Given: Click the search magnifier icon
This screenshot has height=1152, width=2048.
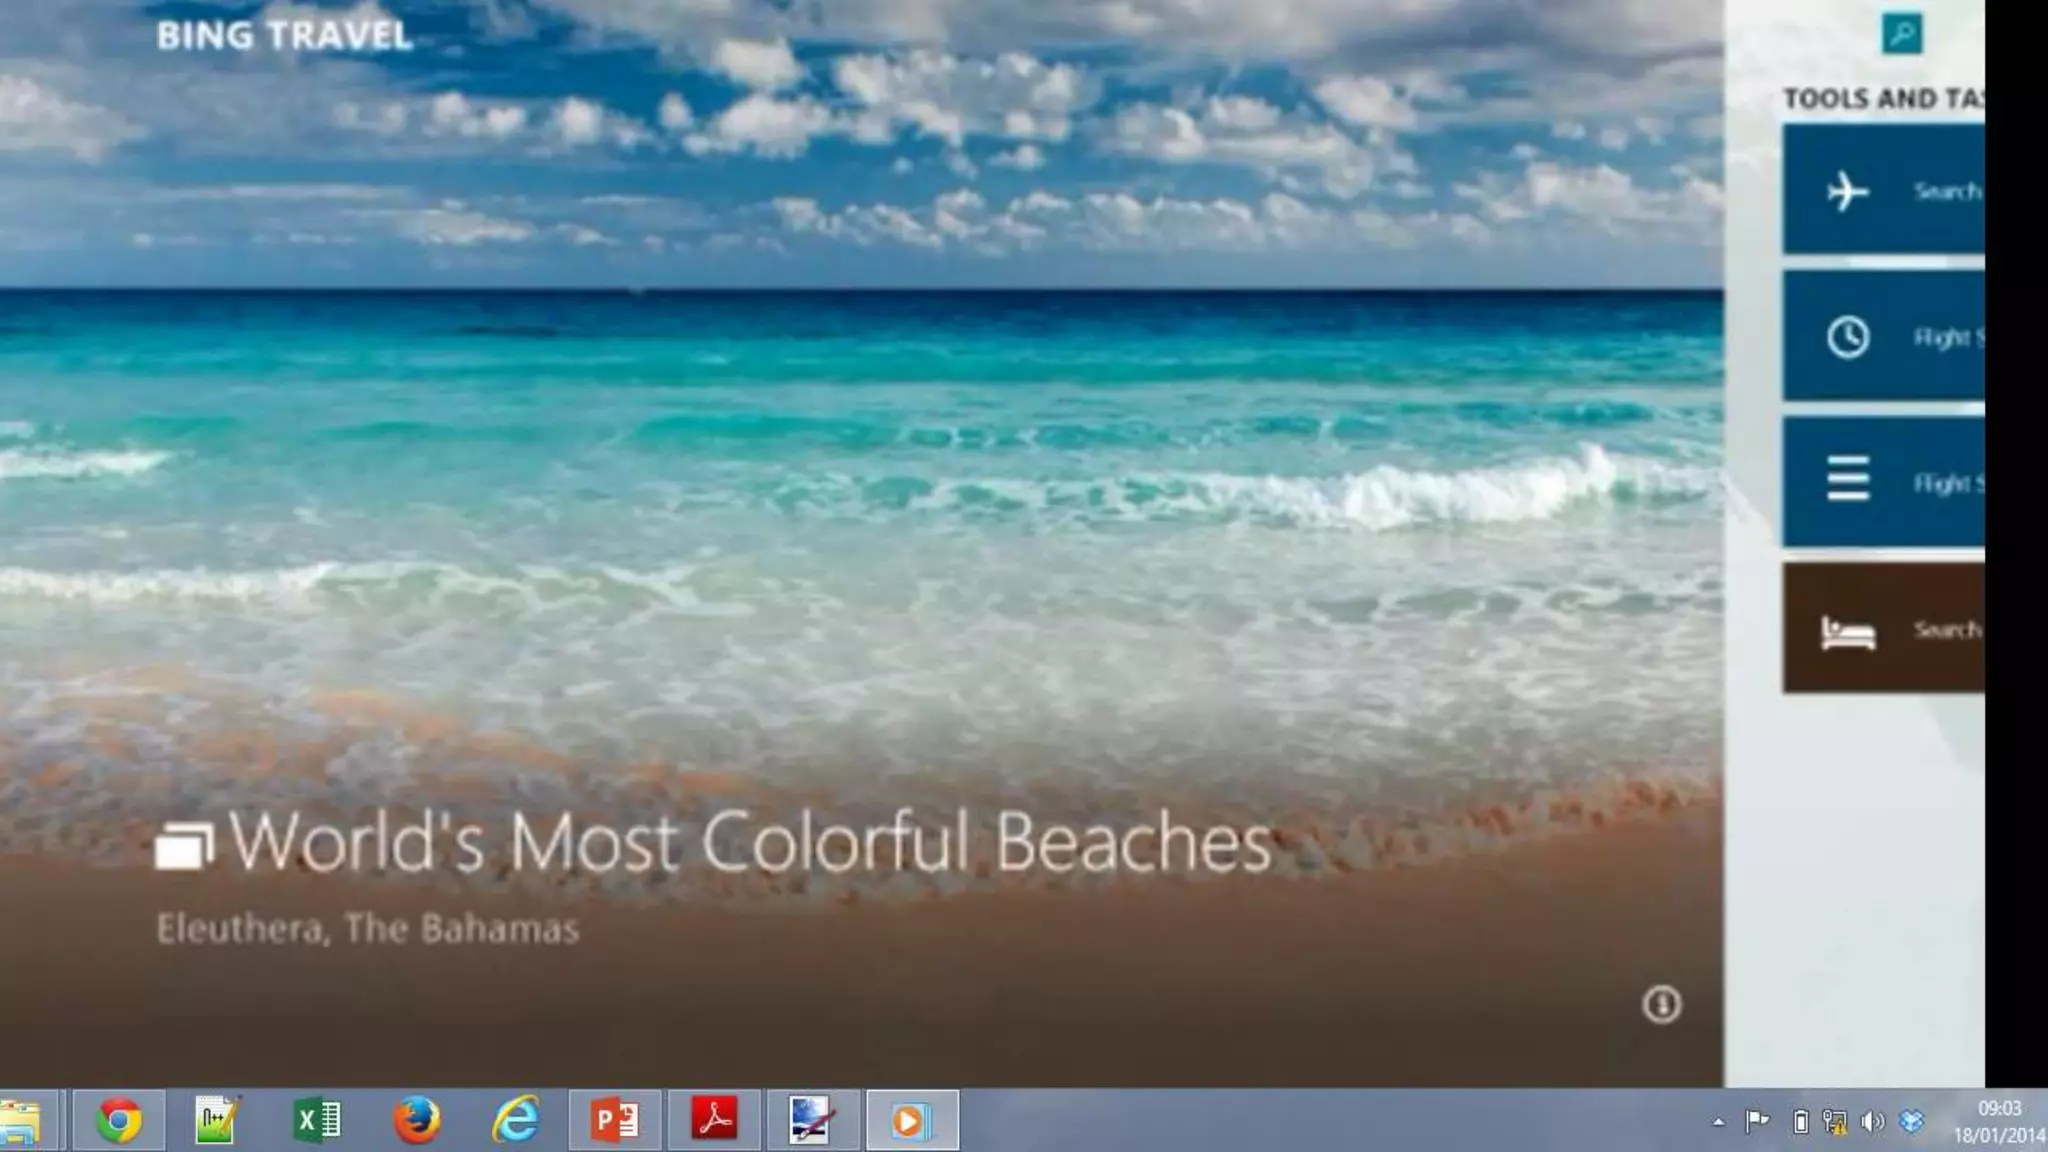Looking at the screenshot, I should click(1901, 35).
